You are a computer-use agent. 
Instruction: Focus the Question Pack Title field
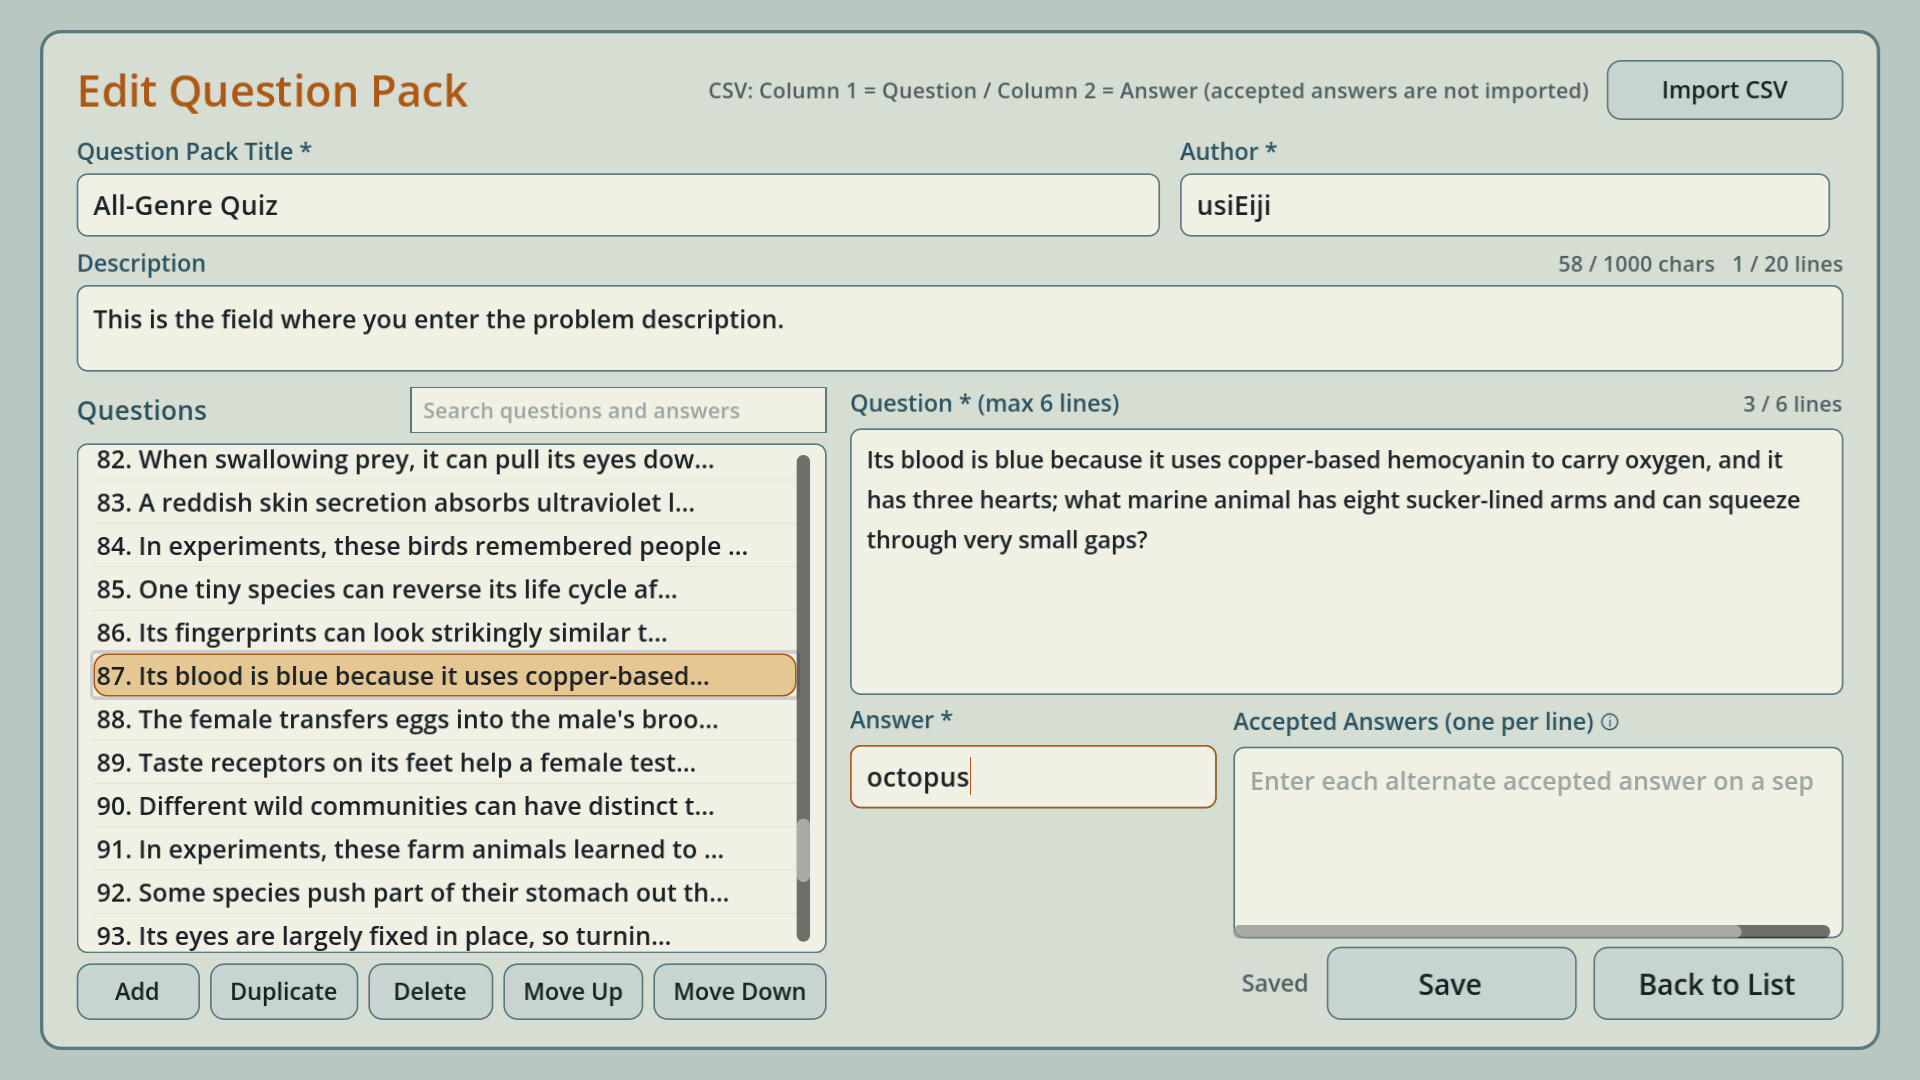618,205
